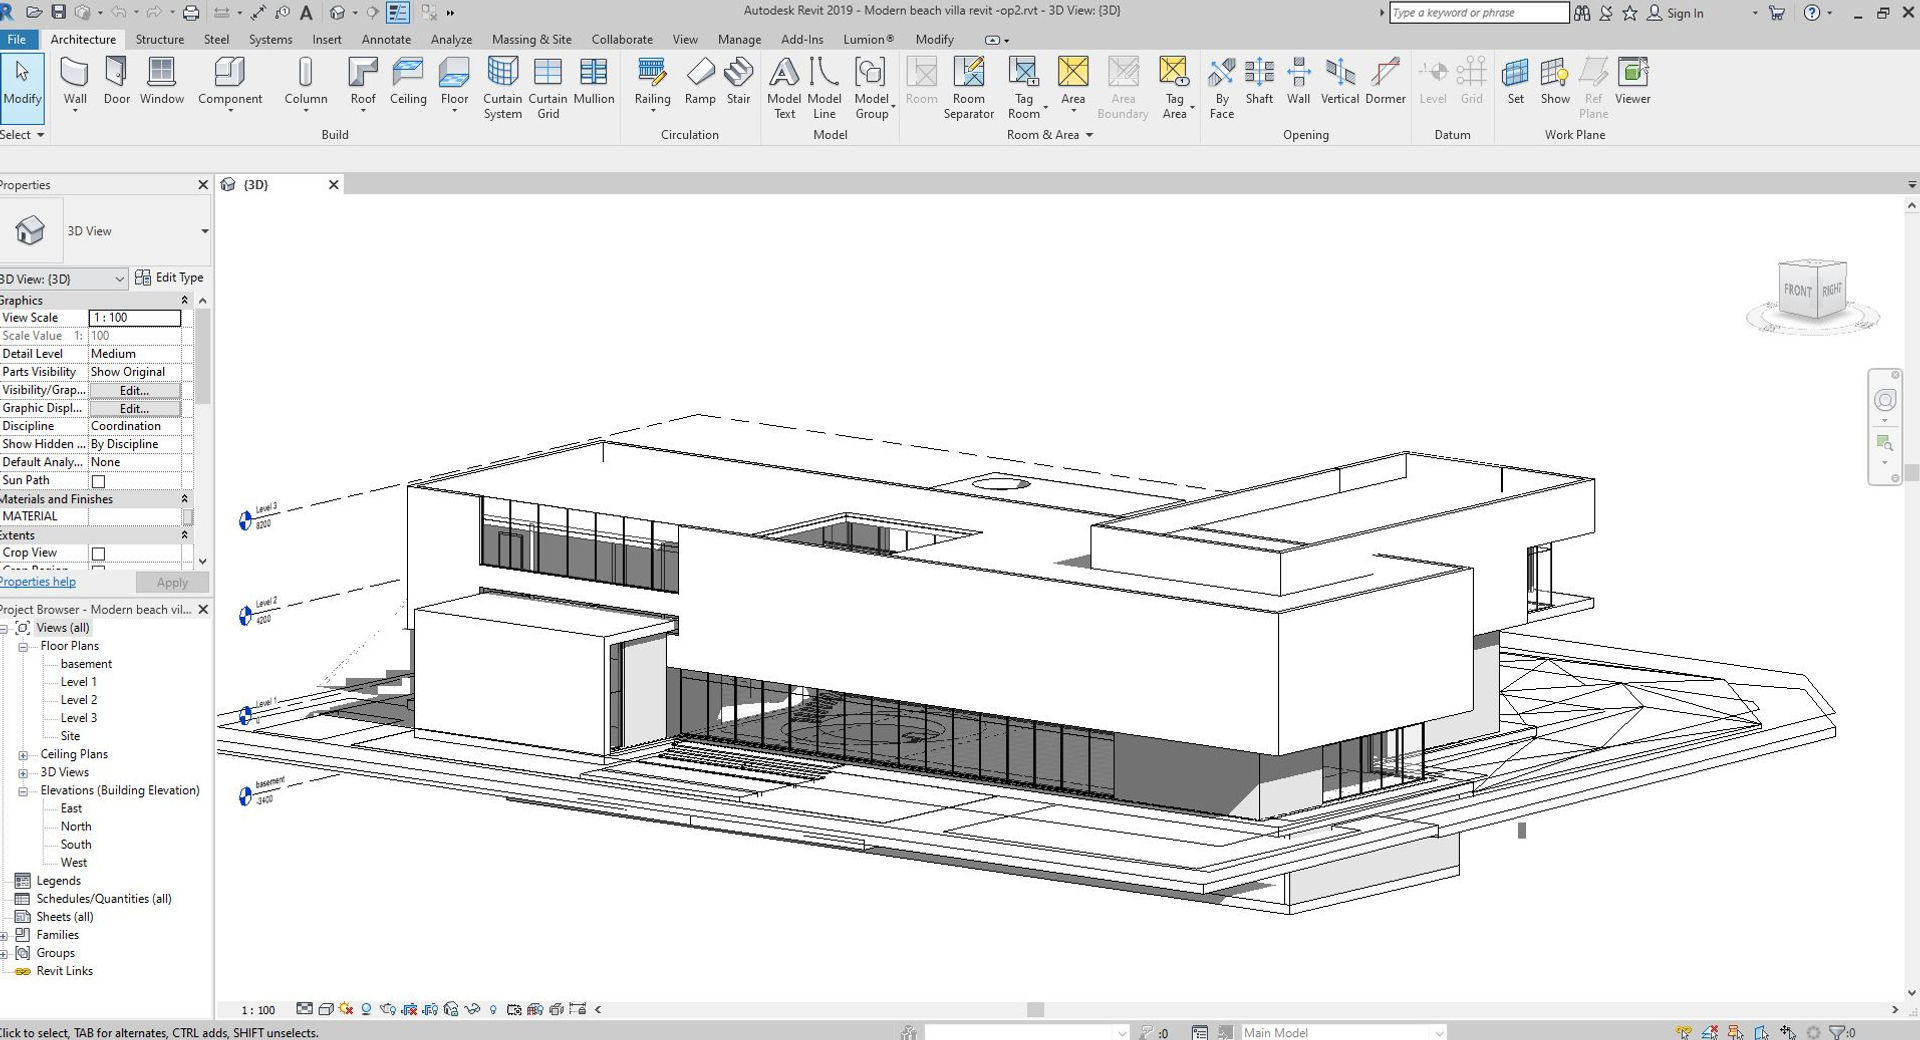Select the Door tool
The height and width of the screenshot is (1040, 1920).
coord(116,82)
